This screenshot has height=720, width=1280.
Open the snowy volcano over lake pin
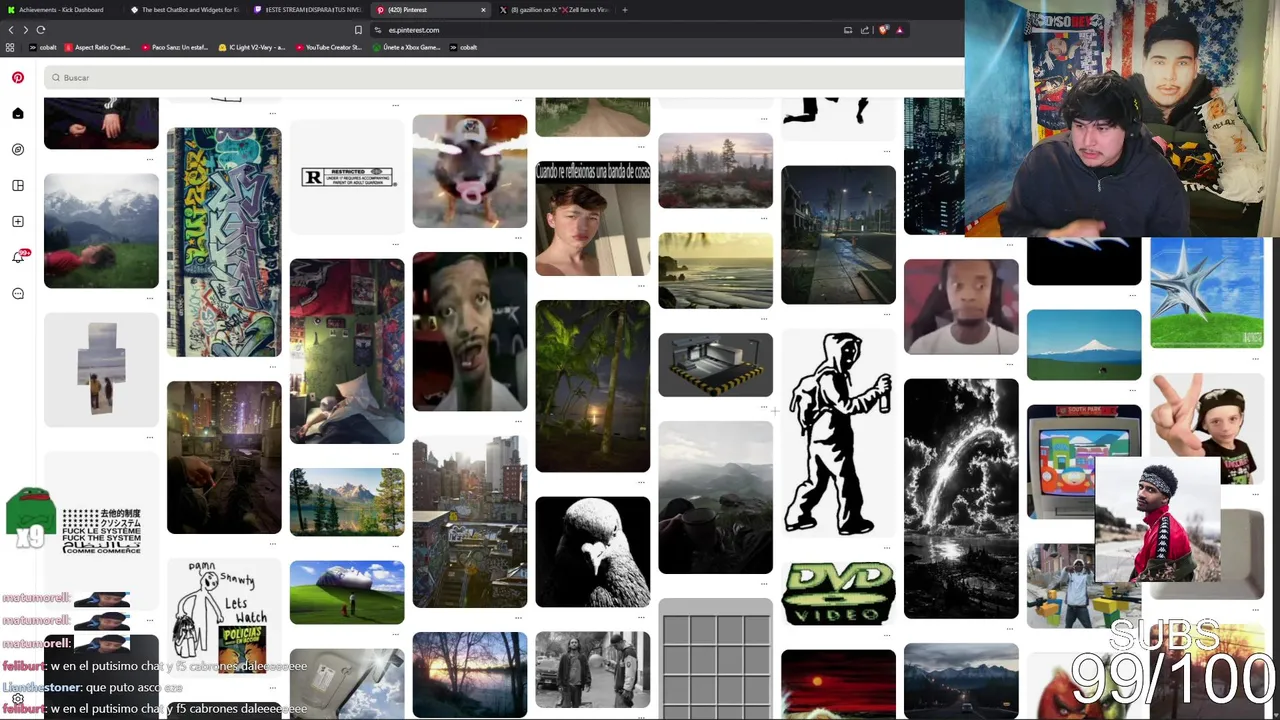pos(1084,345)
